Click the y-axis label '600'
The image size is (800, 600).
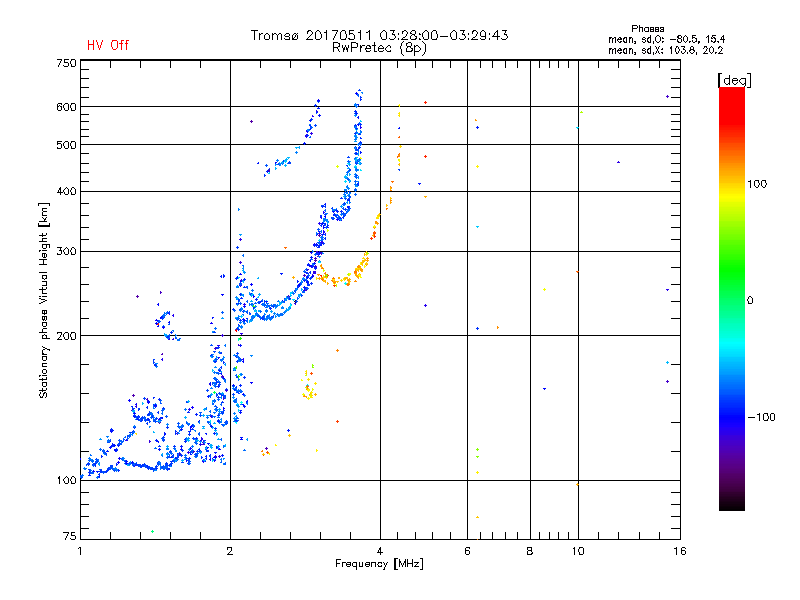(x=66, y=107)
